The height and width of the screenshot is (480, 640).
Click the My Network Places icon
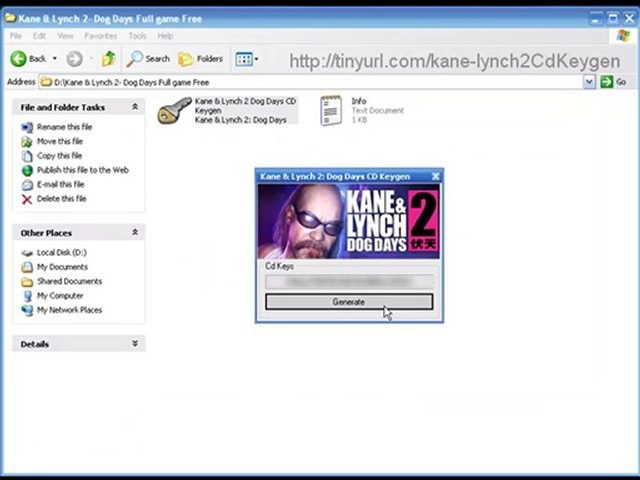click(x=27, y=310)
